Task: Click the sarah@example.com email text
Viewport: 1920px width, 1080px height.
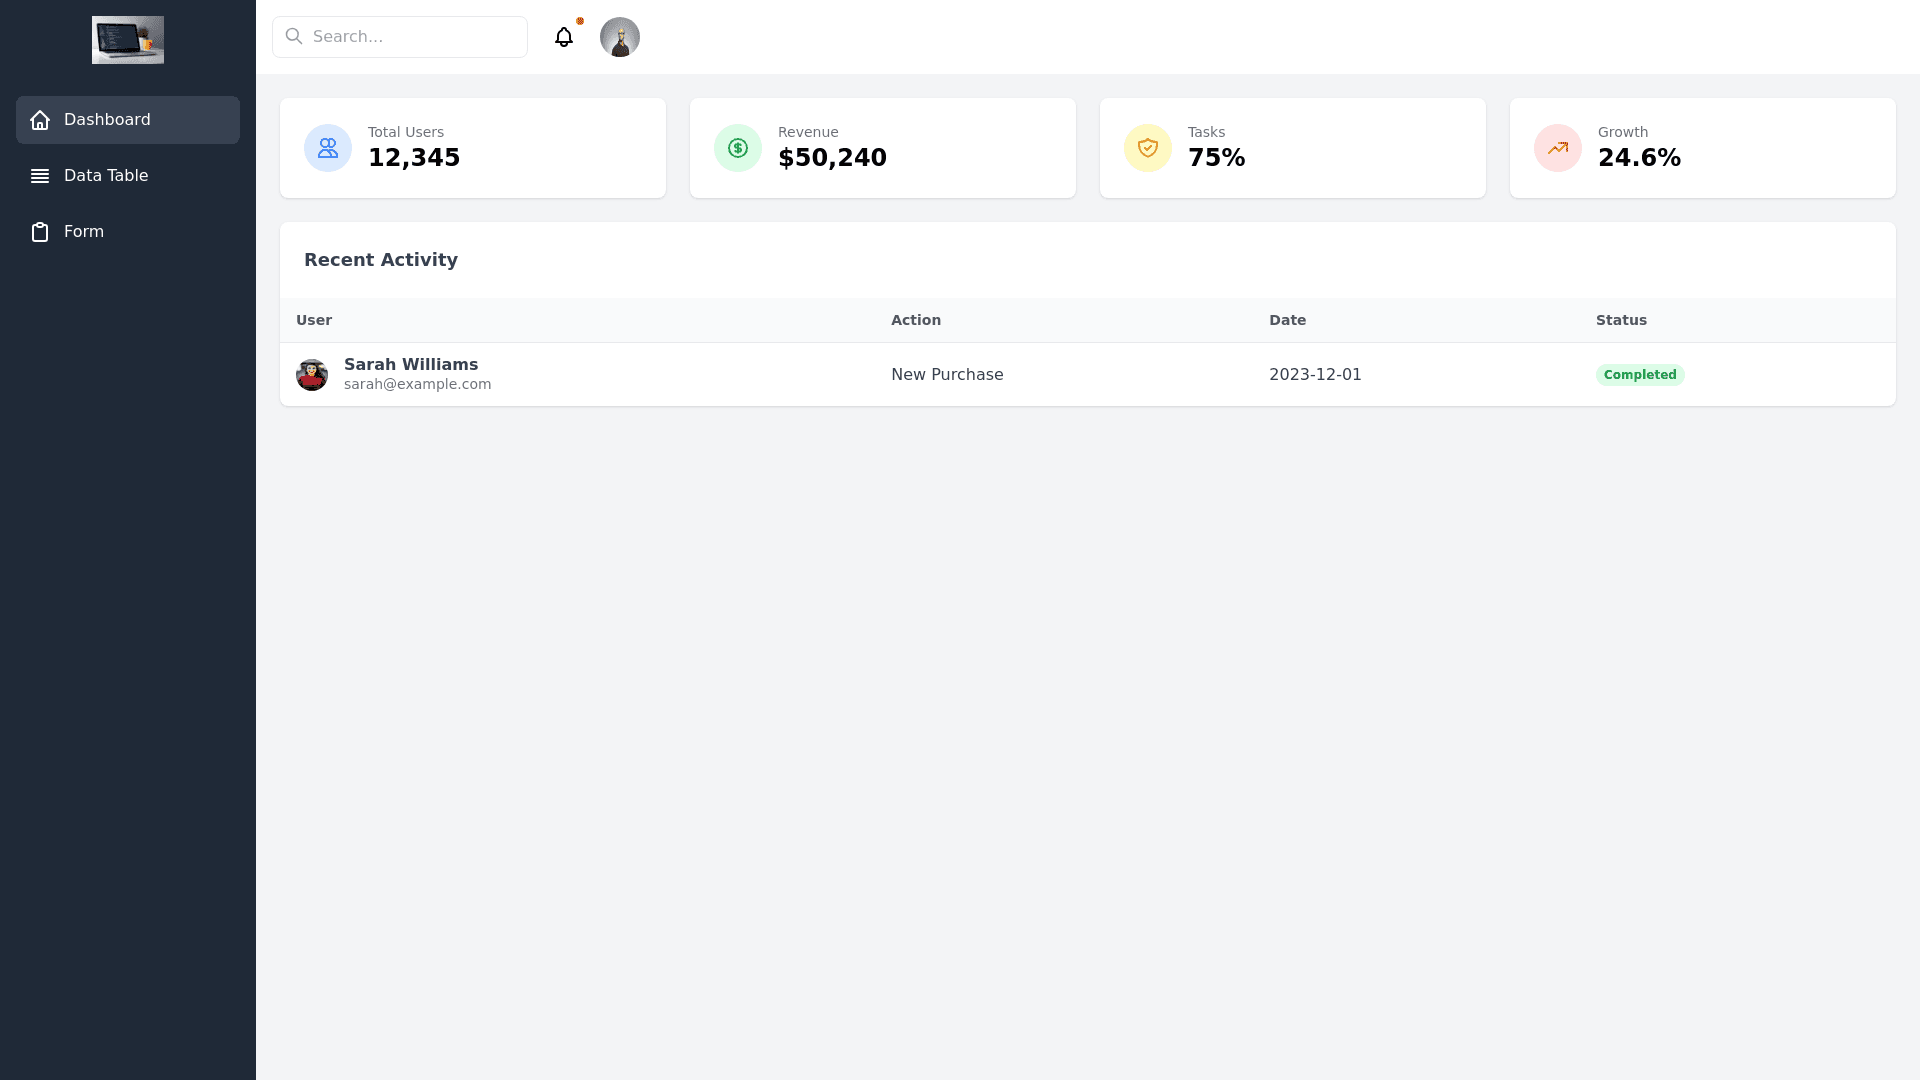Action: (x=417, y=385)
